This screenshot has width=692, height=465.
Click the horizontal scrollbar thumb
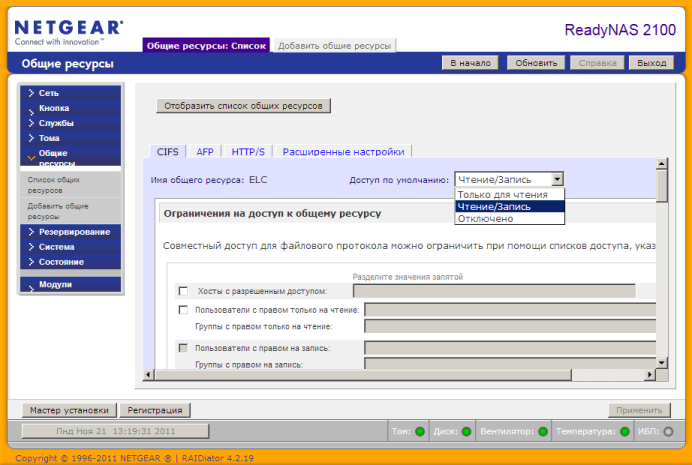(363, 375)
